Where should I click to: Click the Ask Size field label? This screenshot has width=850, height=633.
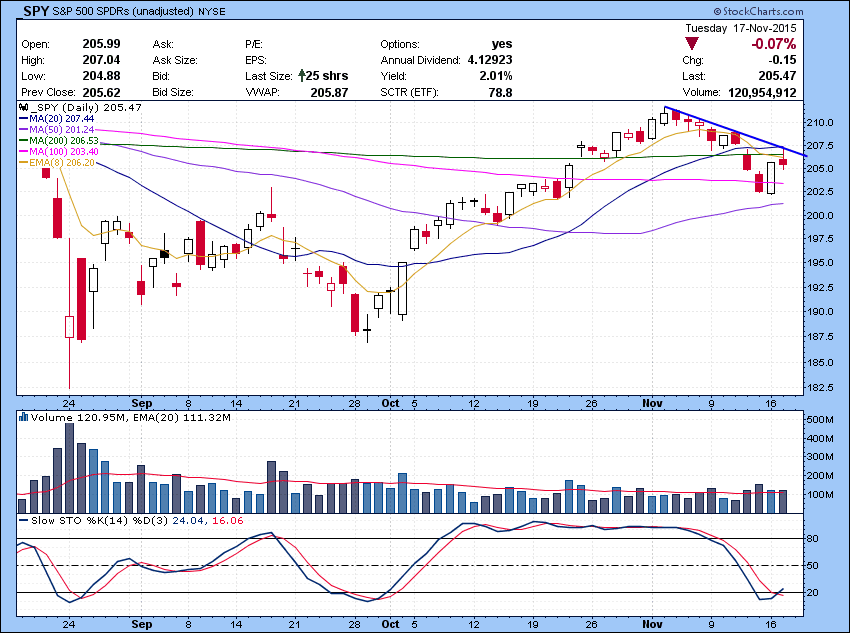tap(175, 60)
